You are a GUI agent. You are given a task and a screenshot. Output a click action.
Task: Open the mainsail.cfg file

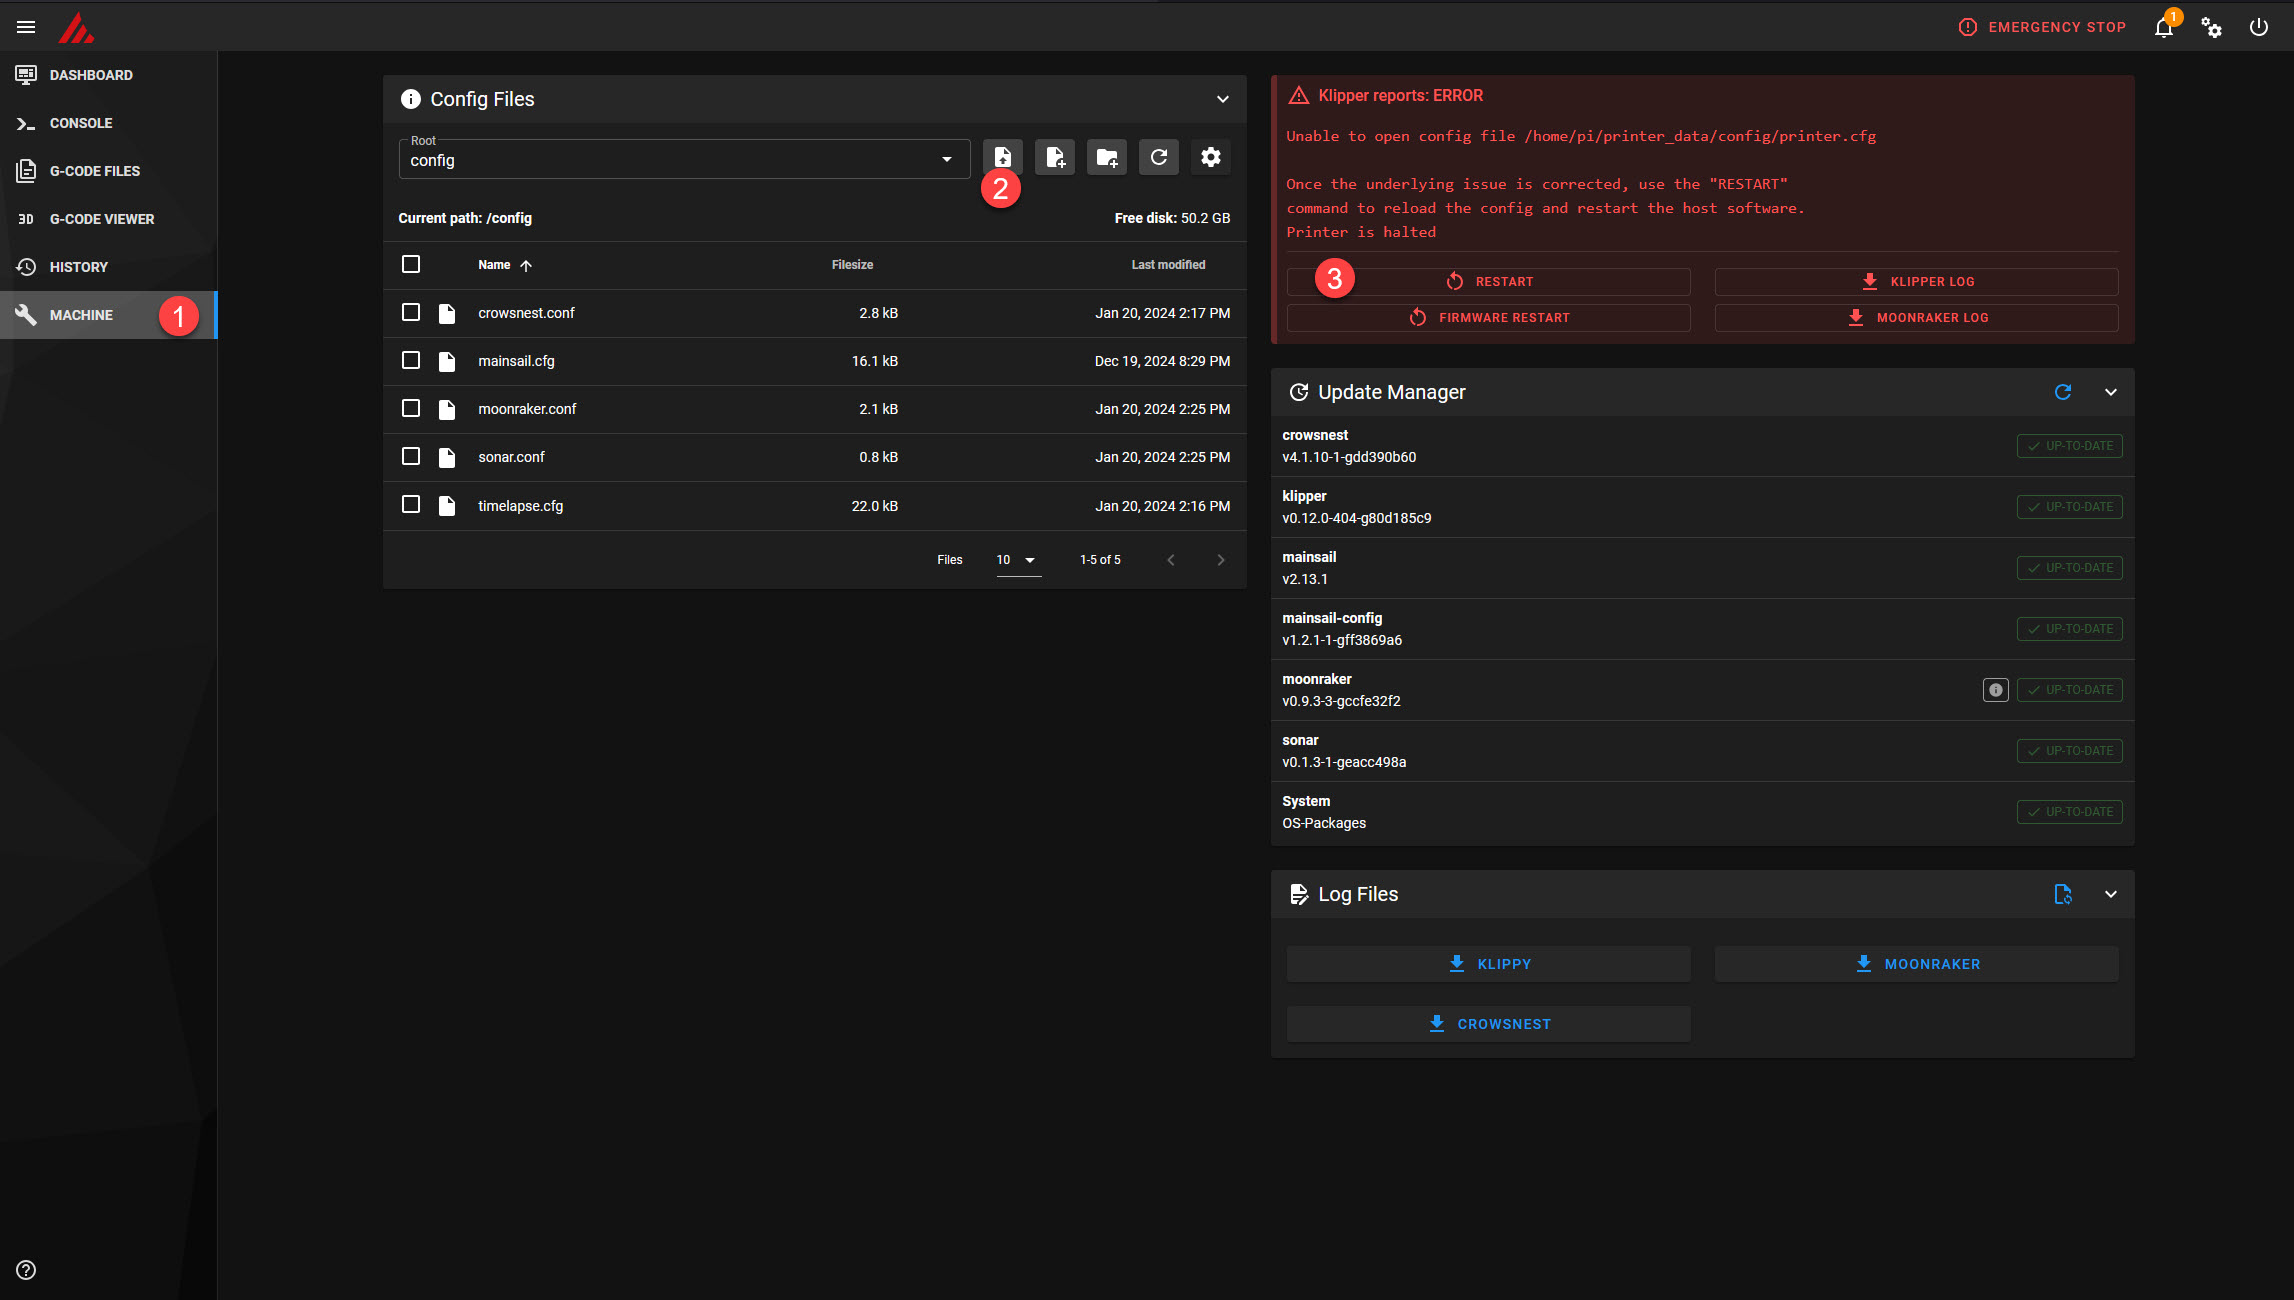[x=814, y=361]
